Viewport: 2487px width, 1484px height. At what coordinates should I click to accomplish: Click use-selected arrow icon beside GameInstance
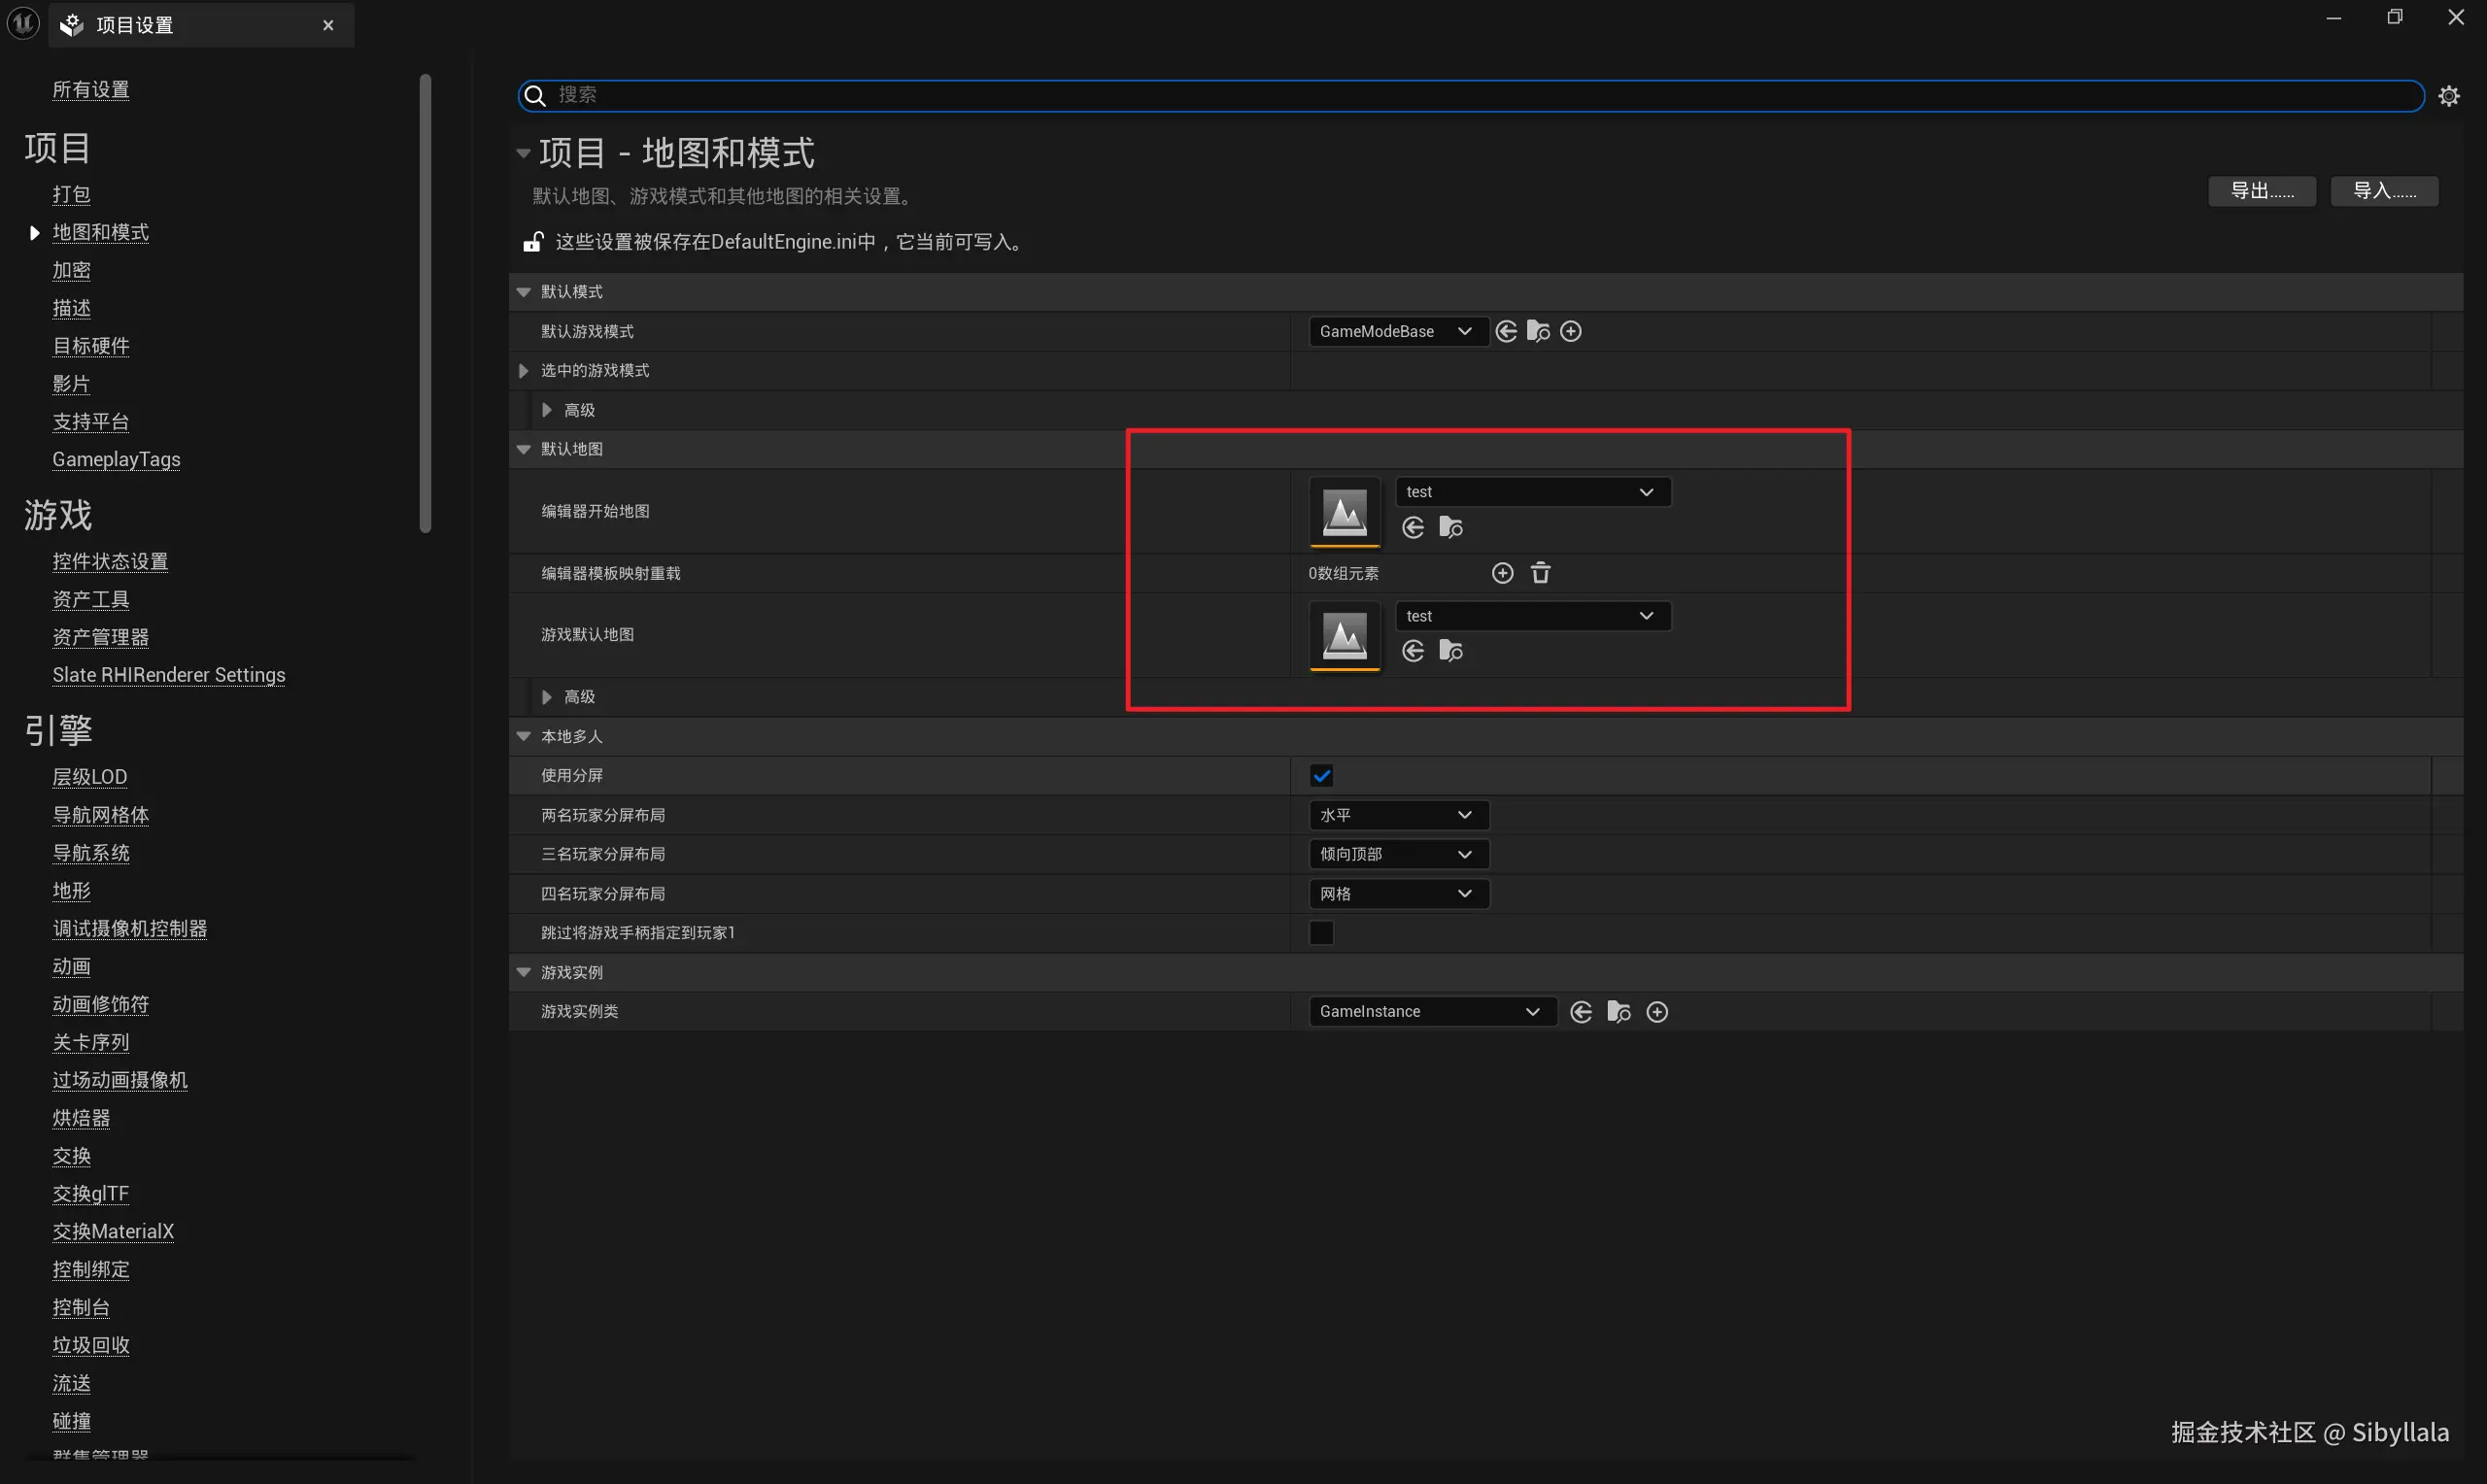coord(1581,1012)
